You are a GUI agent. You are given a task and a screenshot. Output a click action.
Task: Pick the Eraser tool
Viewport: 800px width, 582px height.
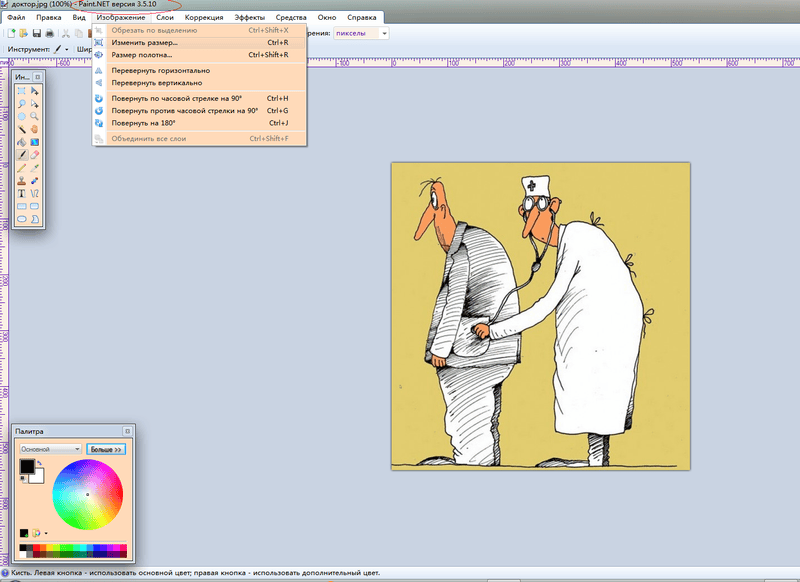coord(35,155)
